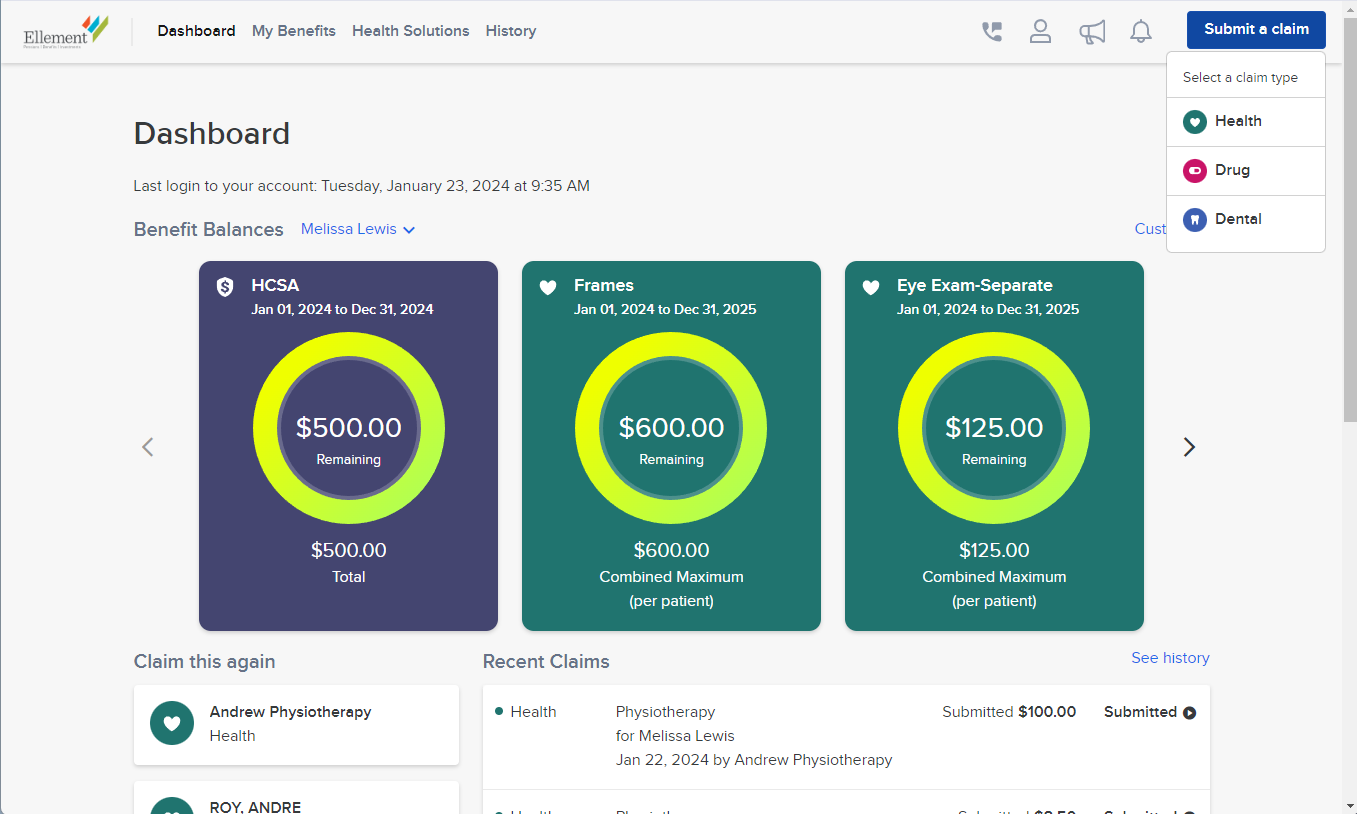The height and width of the screenshot is (814, 1357).
Task: Show previous benefit balance cards
Action: [x=148, y=447]
